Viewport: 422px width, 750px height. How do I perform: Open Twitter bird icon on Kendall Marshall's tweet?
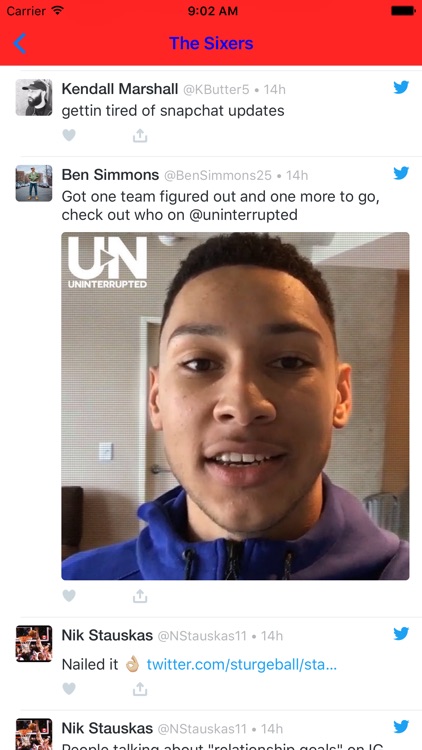pyautogui.click(x=401, y=88)
